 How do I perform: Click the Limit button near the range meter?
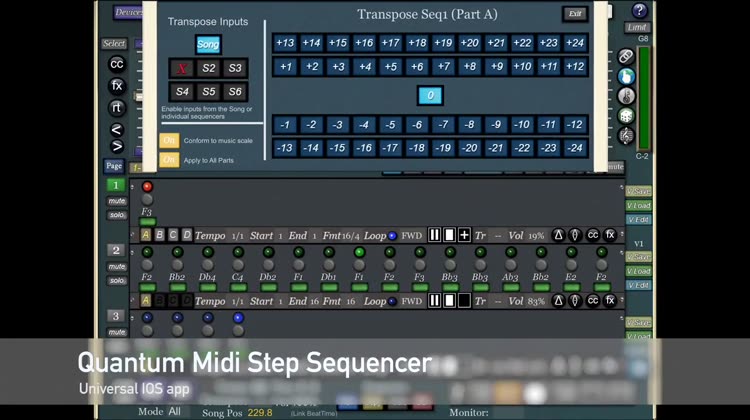tap(637, 27)
